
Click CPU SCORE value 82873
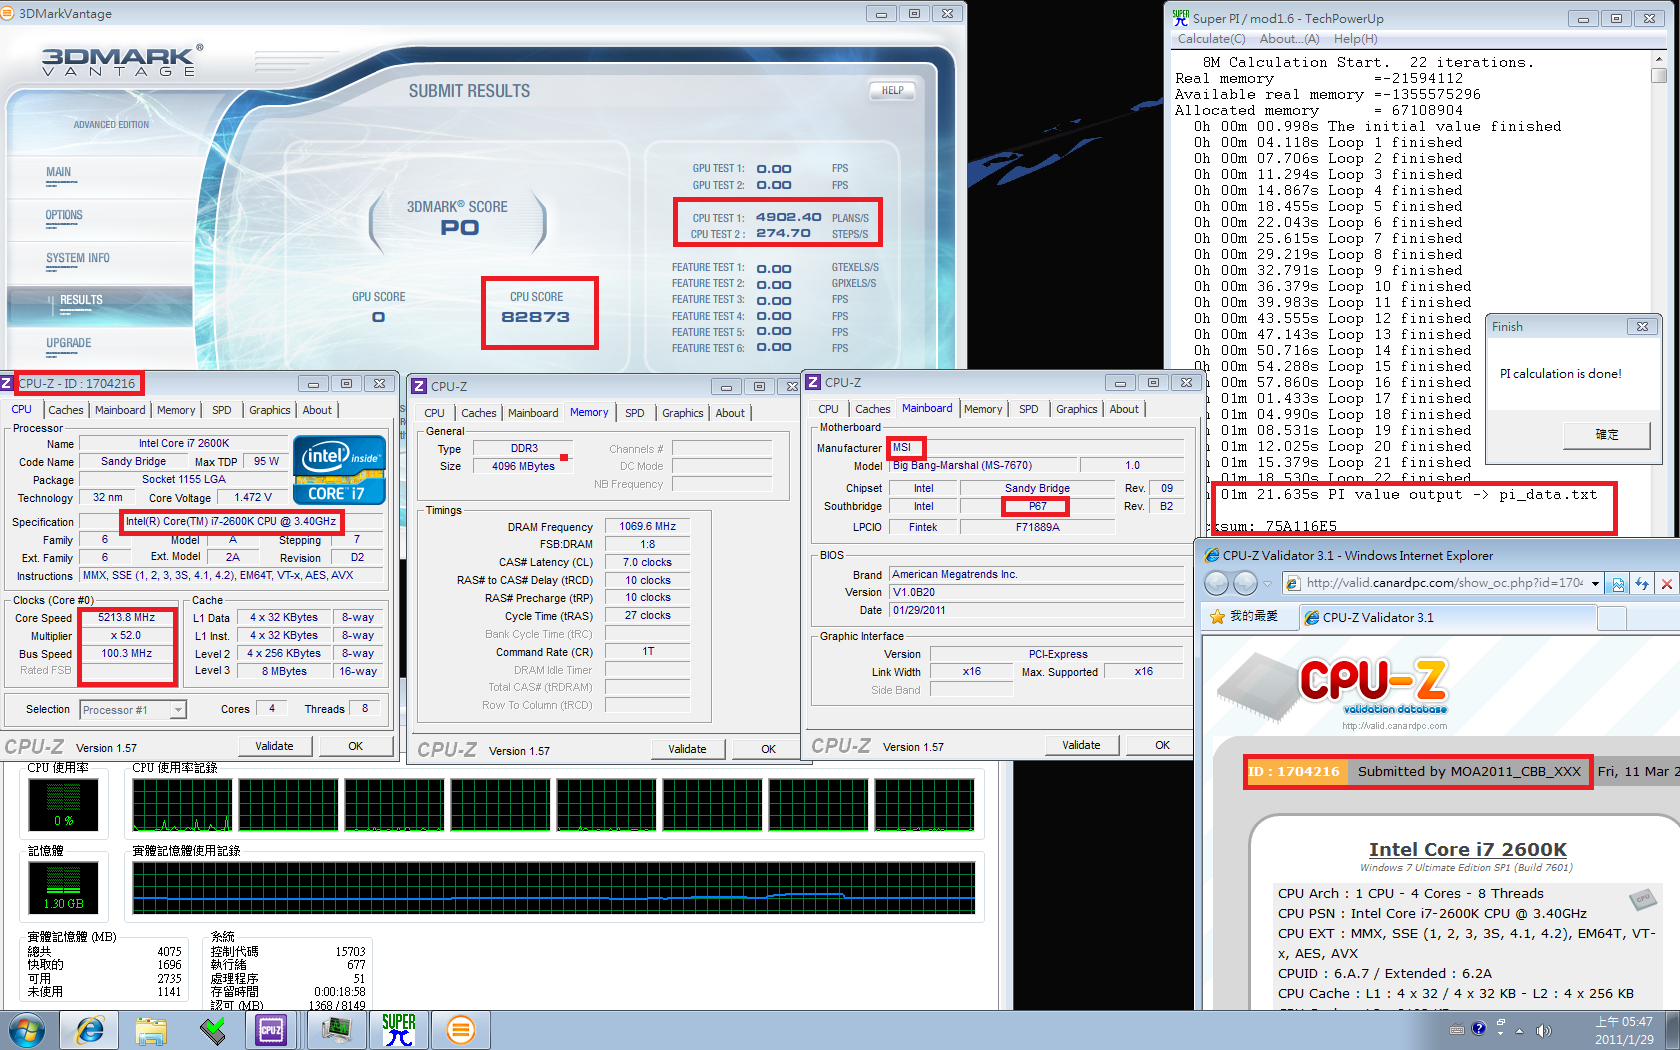pos(536,317)
